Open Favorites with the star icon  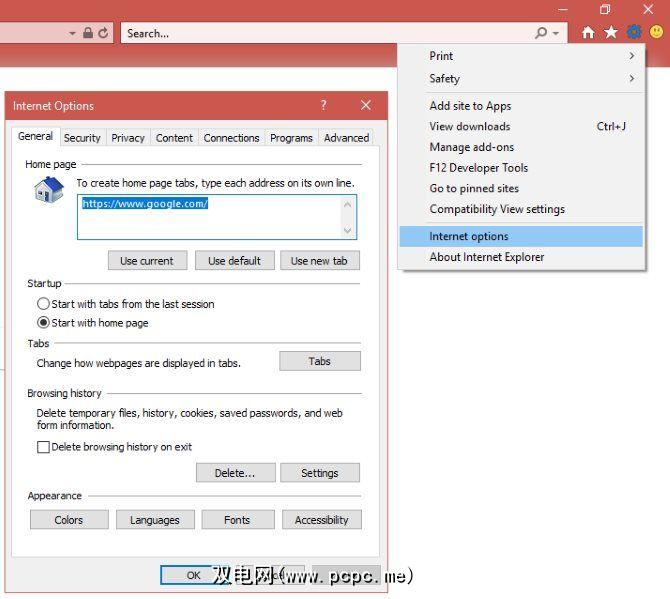[611, 32]
